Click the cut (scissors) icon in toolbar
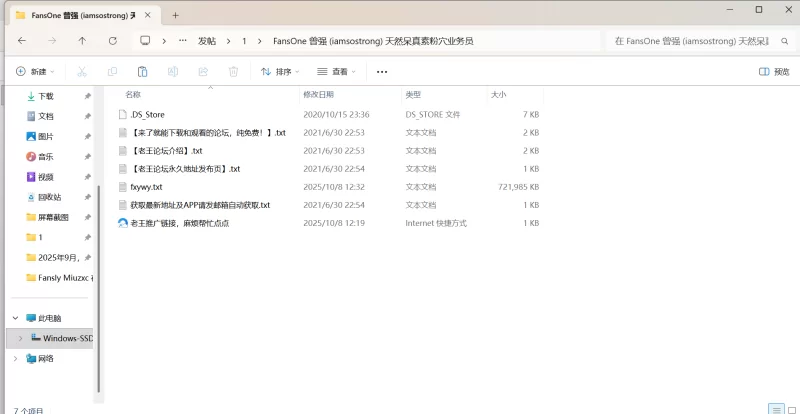 point(82,72)
